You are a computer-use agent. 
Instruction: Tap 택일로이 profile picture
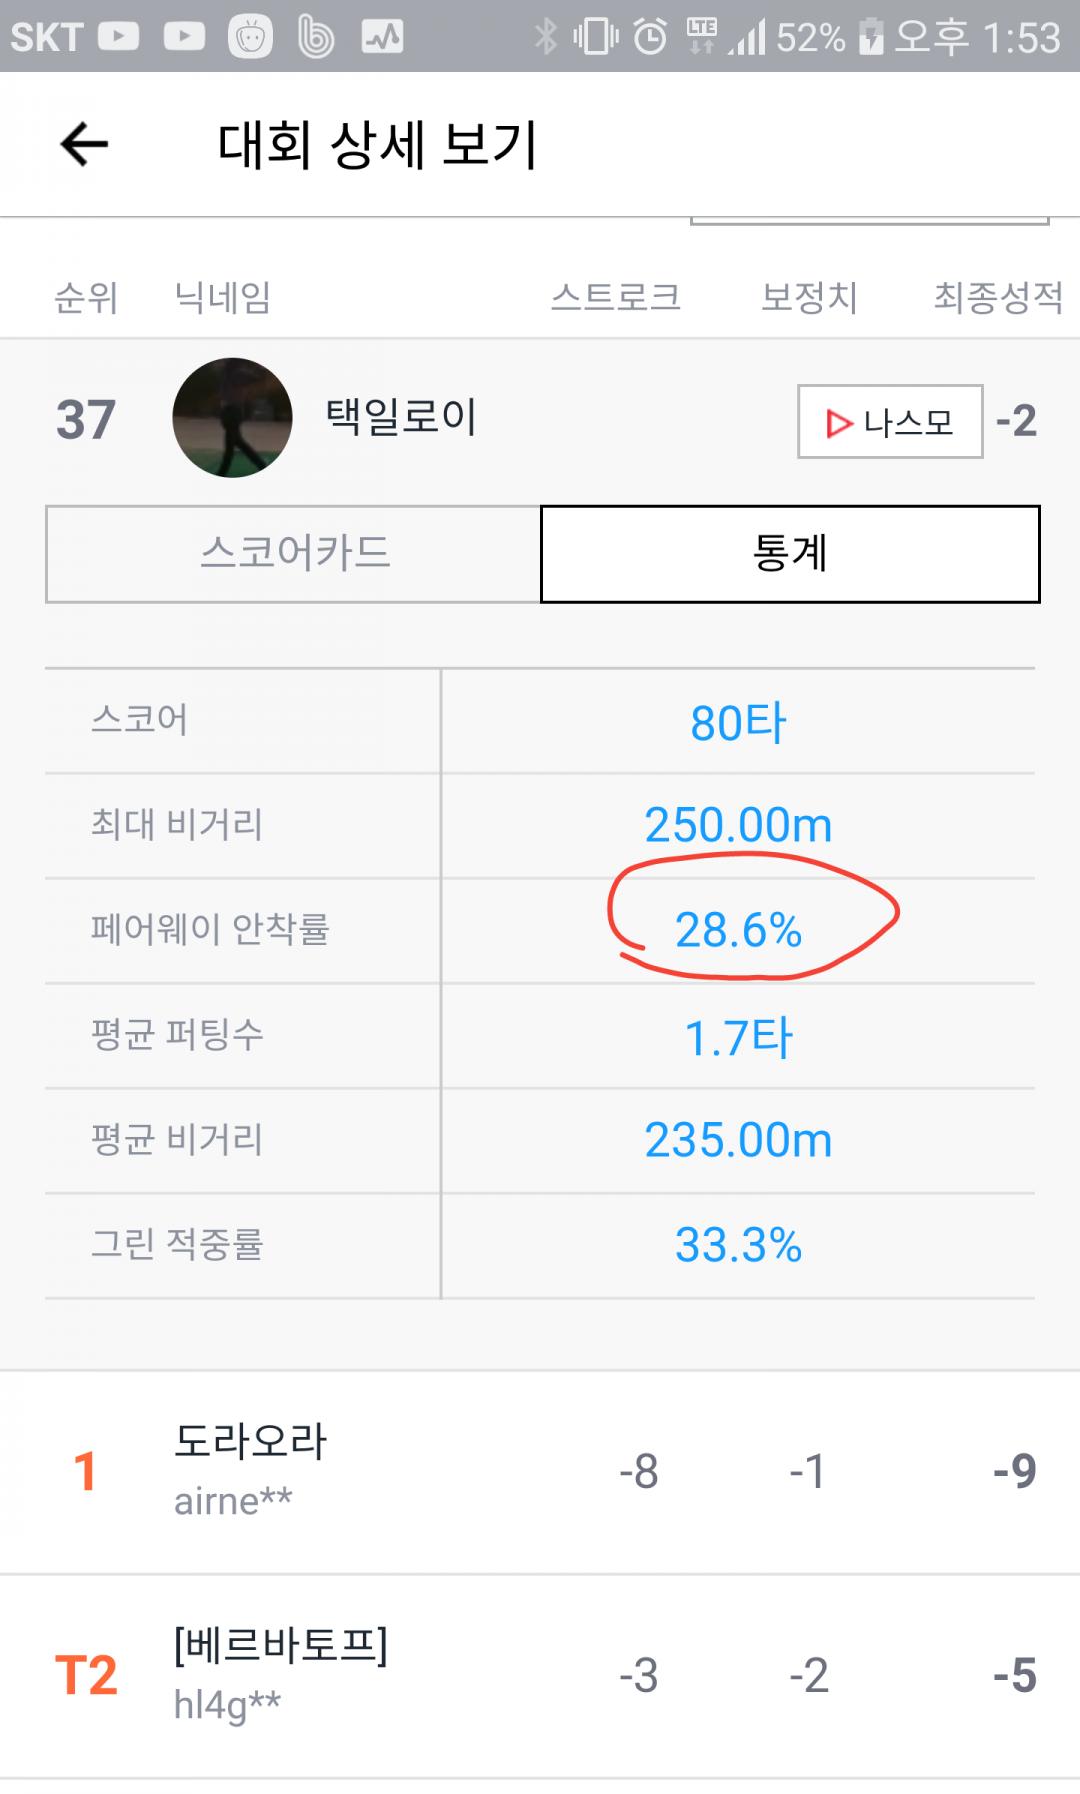click(x=232, y=418)
